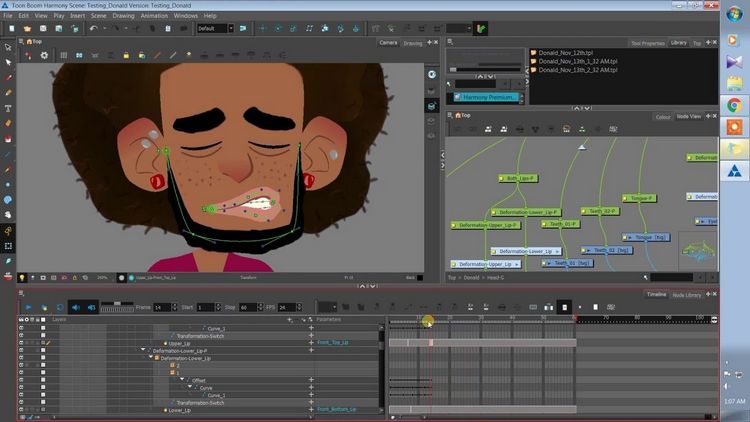Image resolution: width=750 pixels, height=422 pixels.
Task: Toggle the Sound scrubbing icon in Timeline toolbar
Action: pyautogui.click(x=91, y=307)
